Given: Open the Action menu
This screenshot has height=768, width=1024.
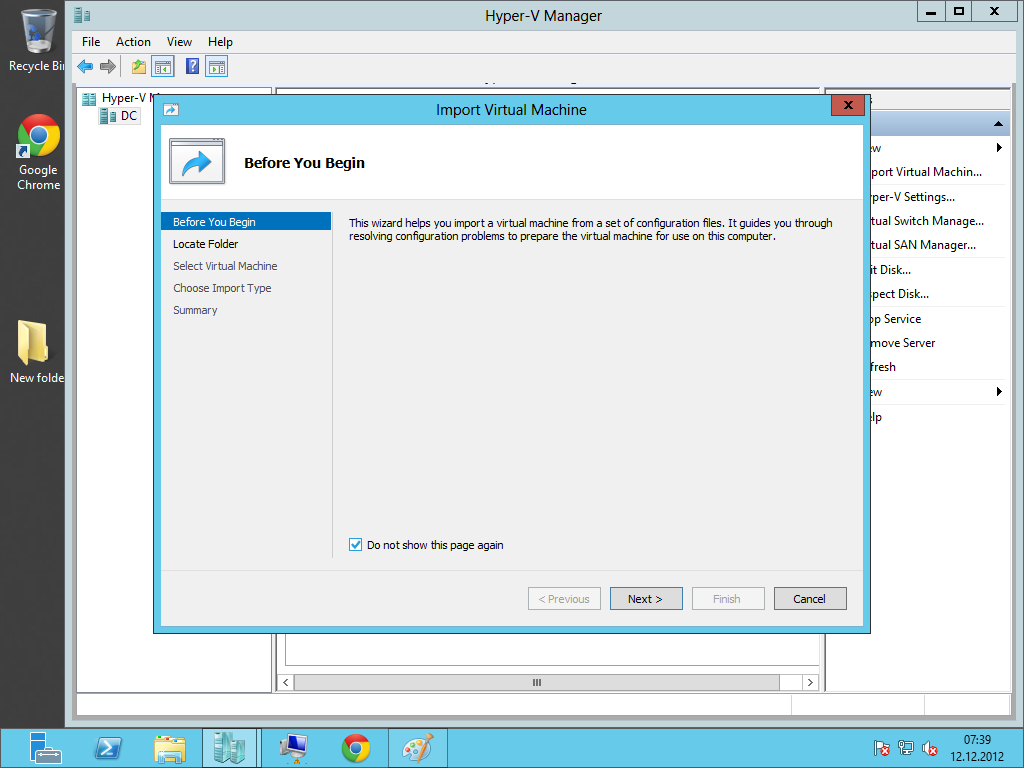Looking at the screenshot, I should point(133,42).
